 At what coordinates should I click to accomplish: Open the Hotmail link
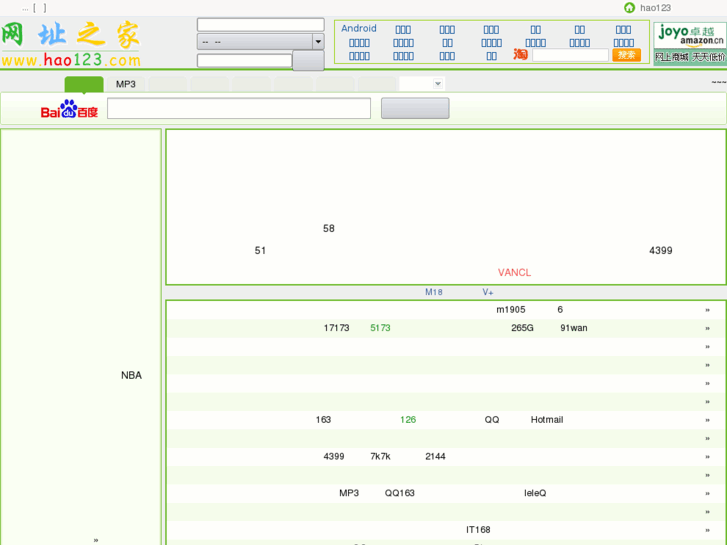(547, 420)
